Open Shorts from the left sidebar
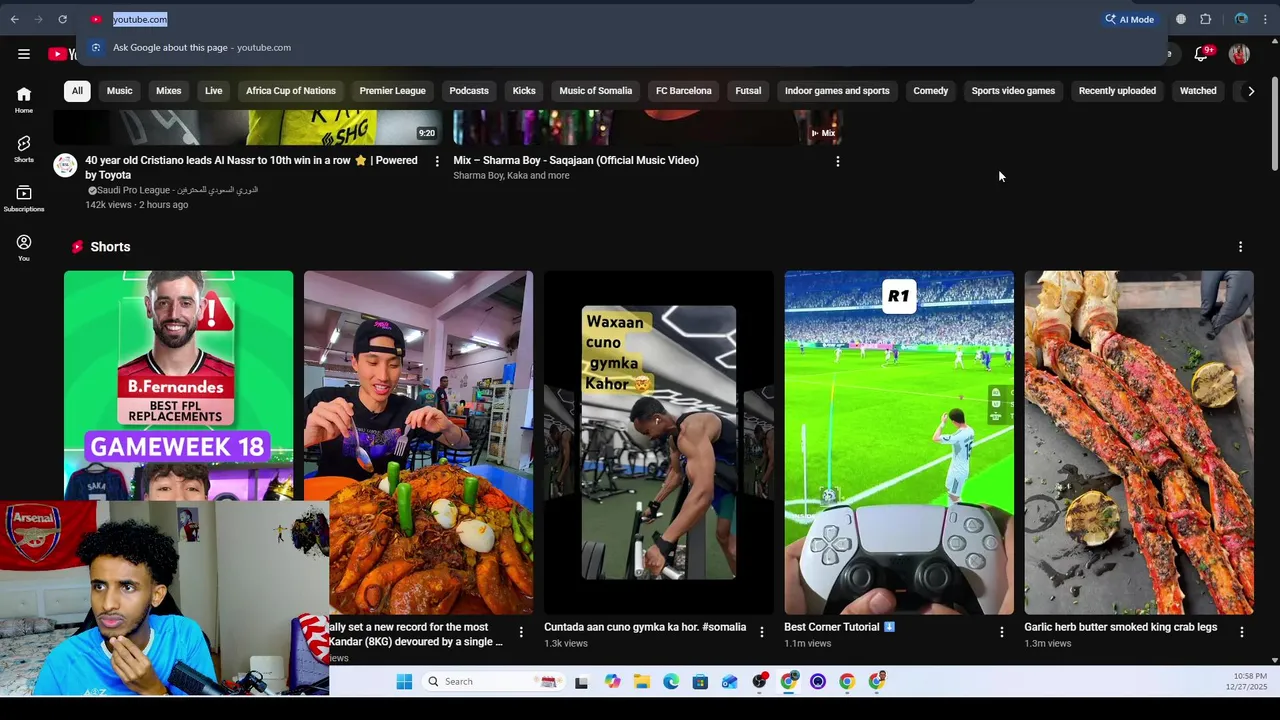1280x720 pixels. tap(24, 149)
